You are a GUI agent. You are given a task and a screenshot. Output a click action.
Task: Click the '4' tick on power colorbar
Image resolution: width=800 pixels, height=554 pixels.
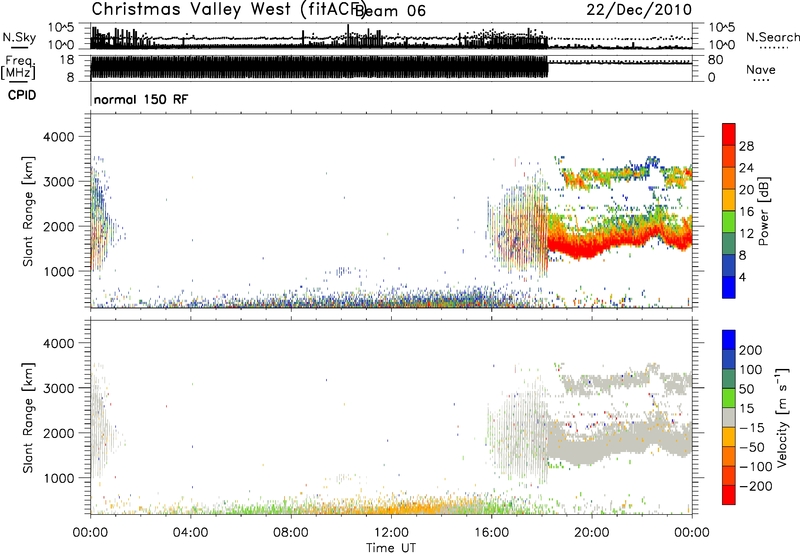pos(742,277)
